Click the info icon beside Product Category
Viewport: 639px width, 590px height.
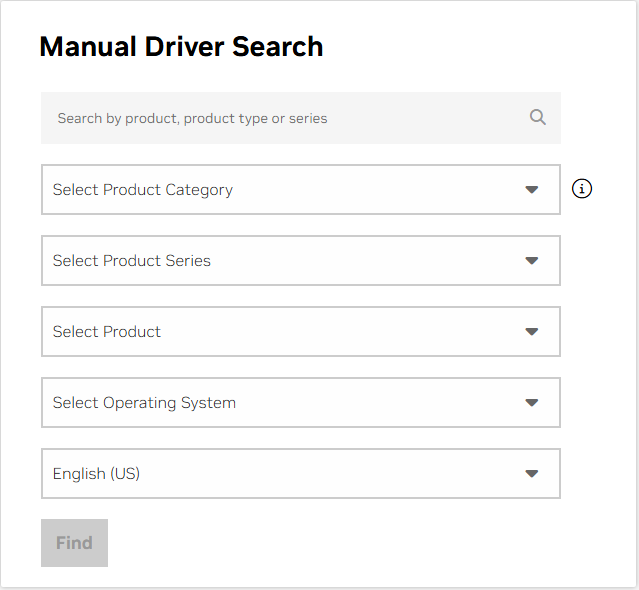pyautogui.click(x=582, y=189)
